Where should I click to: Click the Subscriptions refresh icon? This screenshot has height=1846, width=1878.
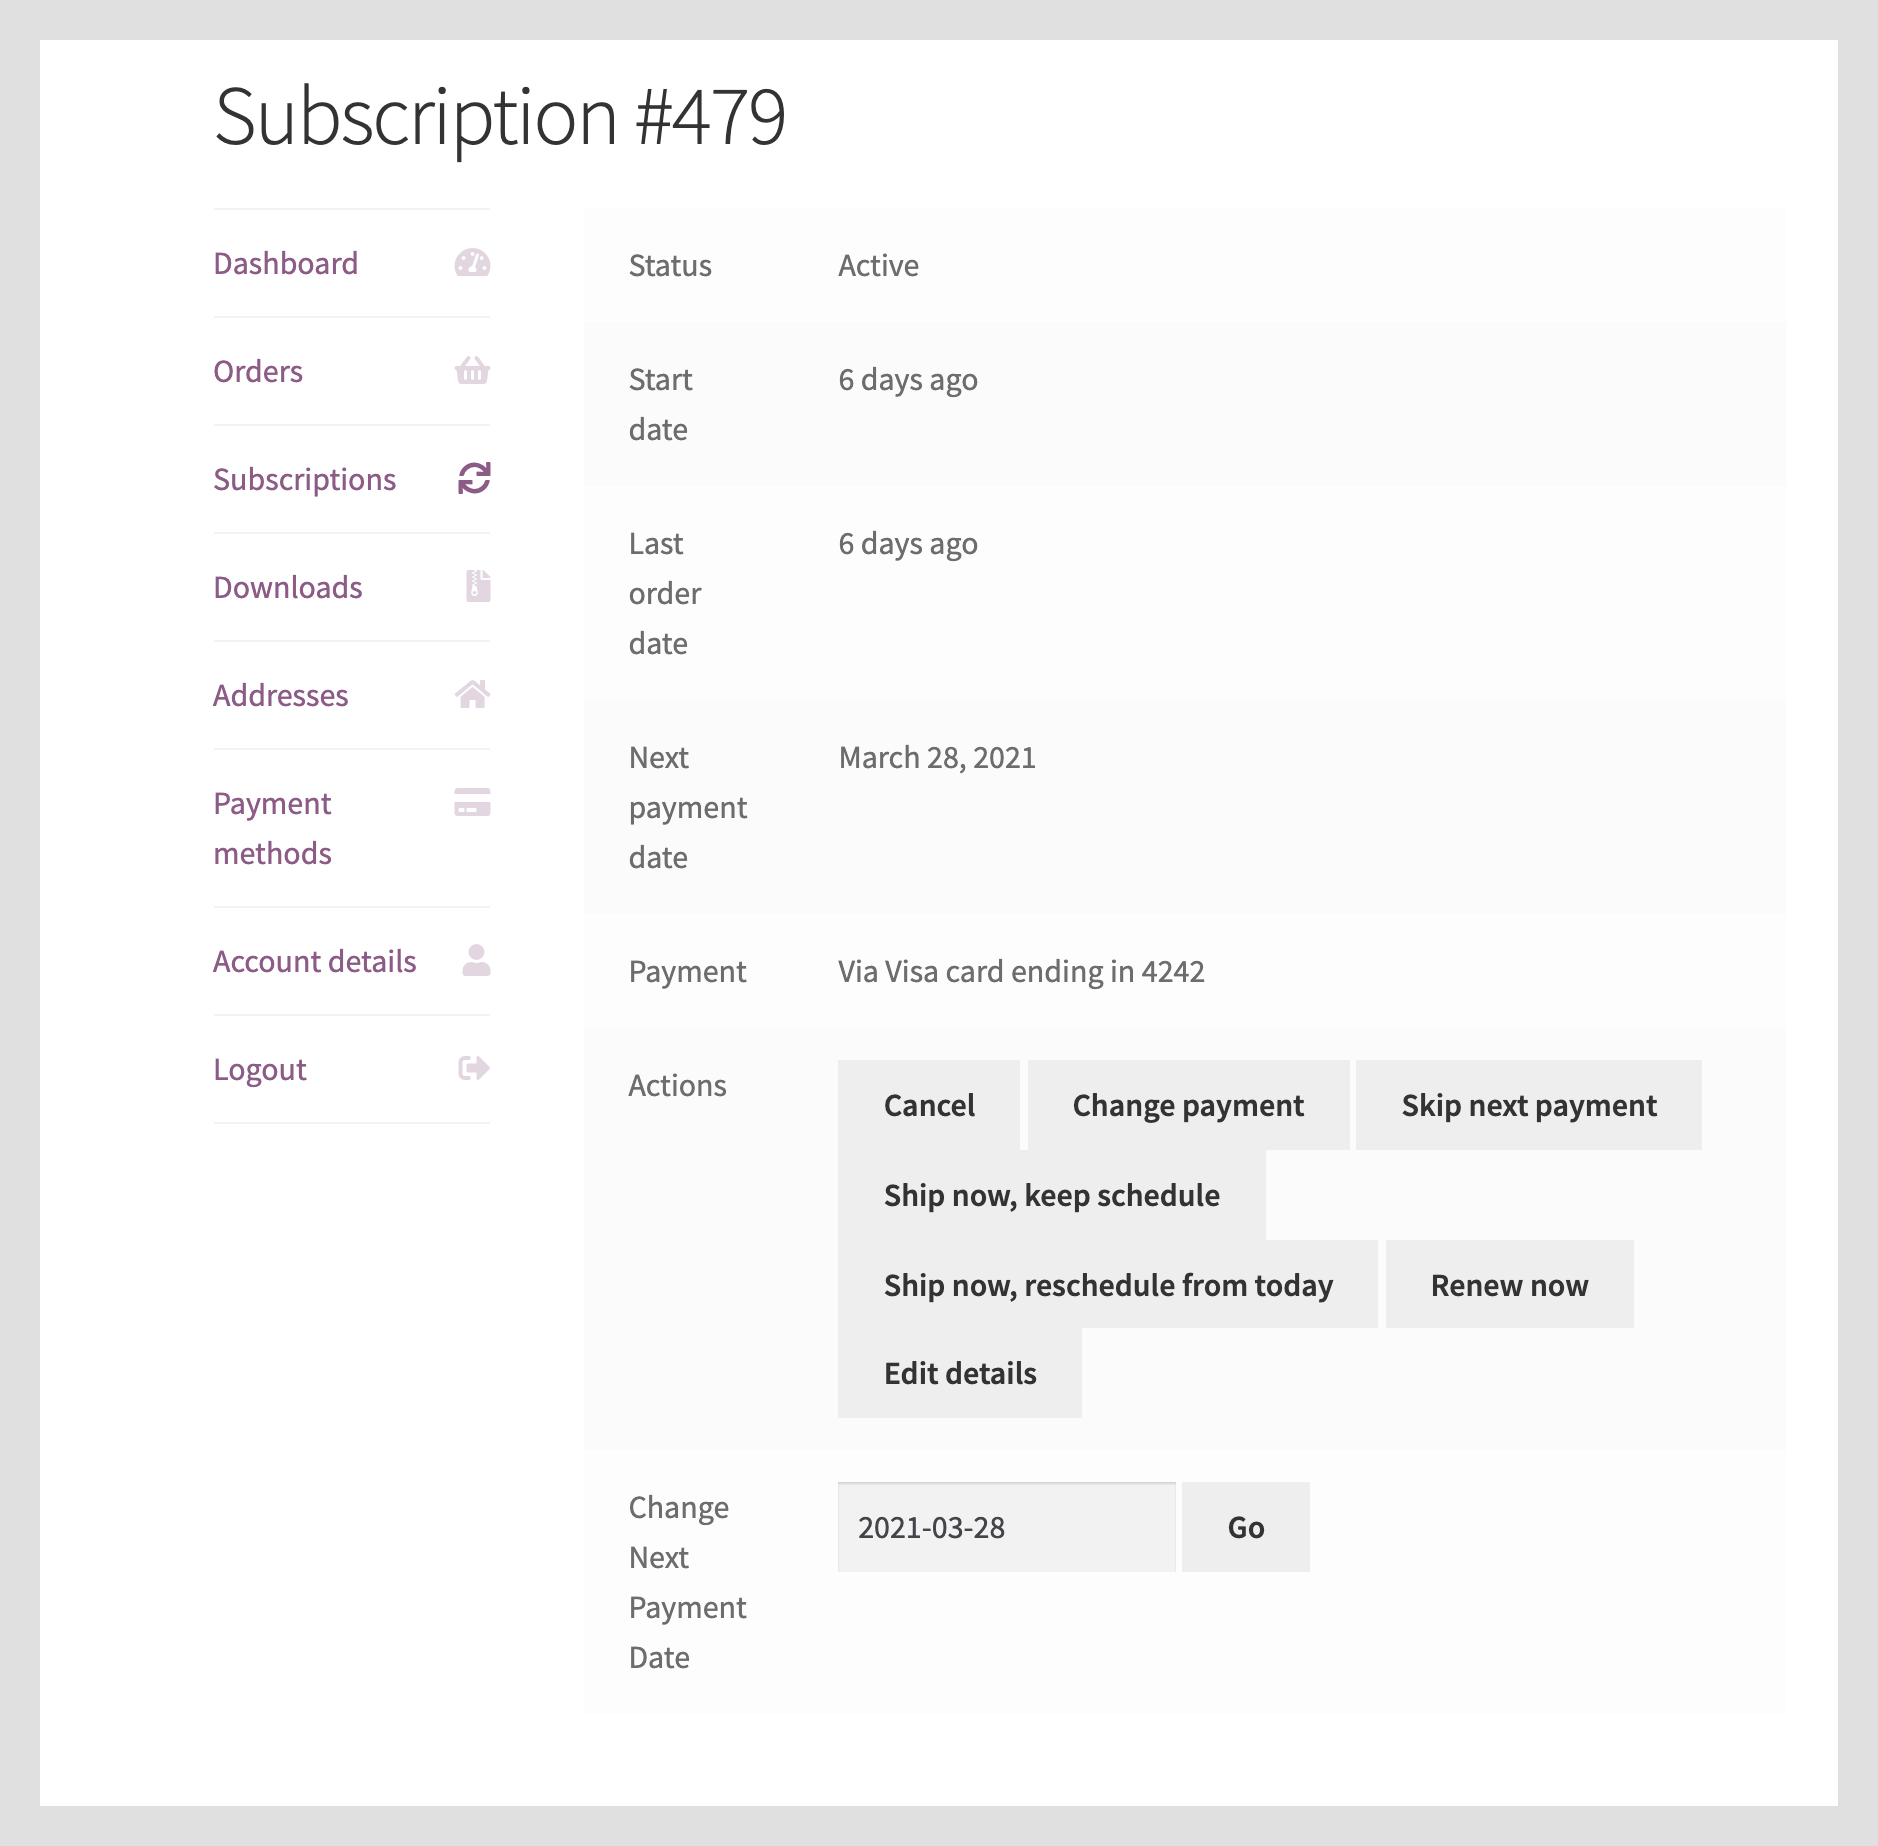click(473, 479)
